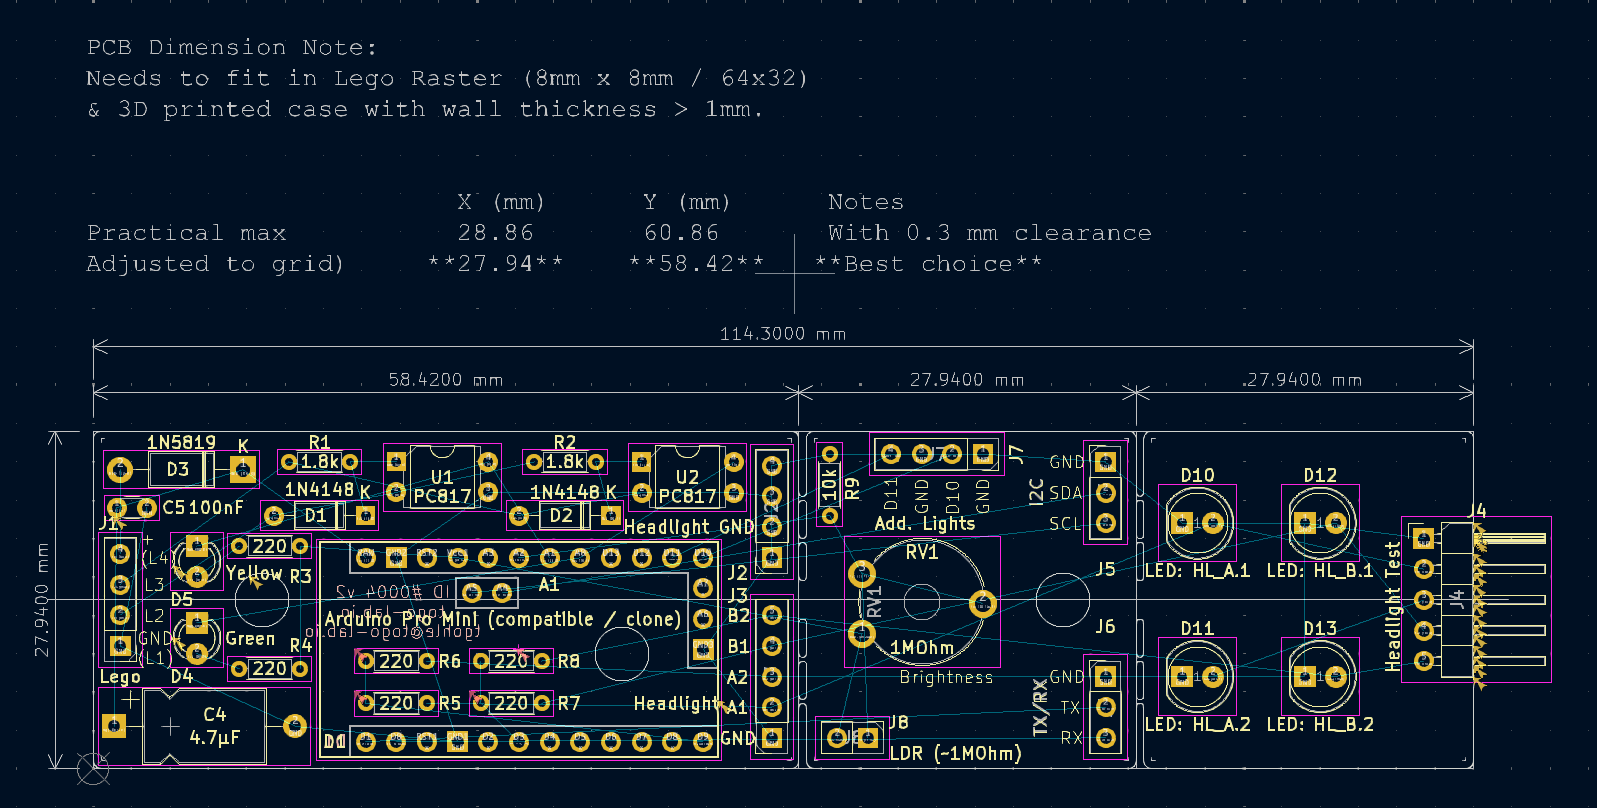Click the D10 LED footprint
Screen dimensions: 1597x808
coord(1197,523)
